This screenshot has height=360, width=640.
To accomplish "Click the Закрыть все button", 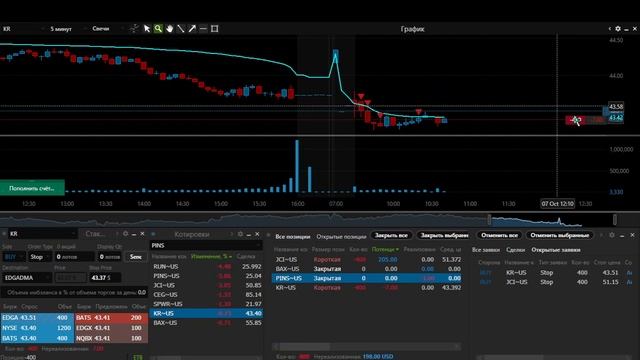I will coord(391,236).
